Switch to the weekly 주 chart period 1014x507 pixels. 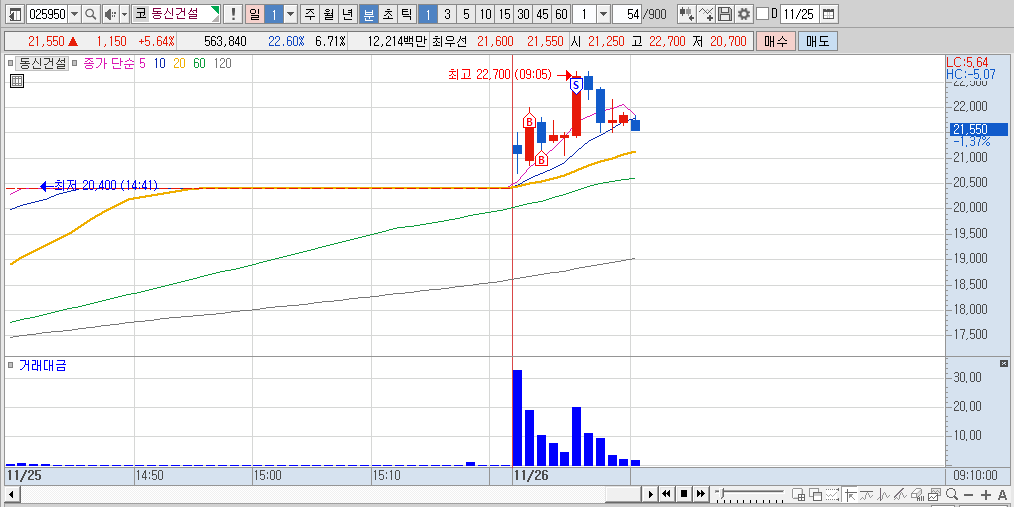[310, 14]
